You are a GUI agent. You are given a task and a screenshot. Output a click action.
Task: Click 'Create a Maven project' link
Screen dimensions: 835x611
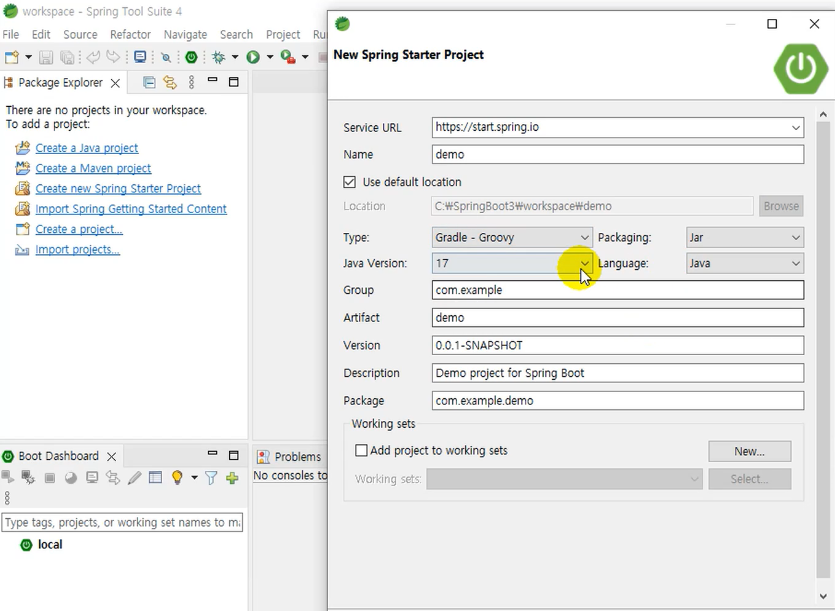[93, 168]
